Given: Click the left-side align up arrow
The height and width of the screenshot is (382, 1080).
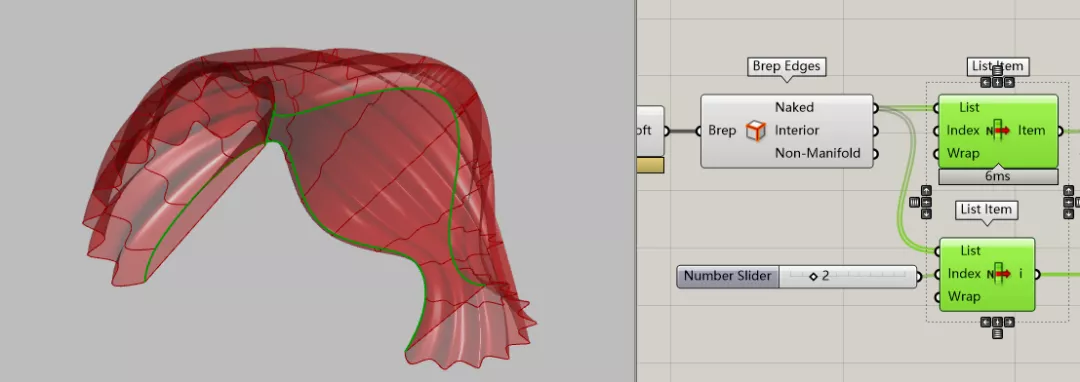Looking at the screenshot, I should pos(926,191).
